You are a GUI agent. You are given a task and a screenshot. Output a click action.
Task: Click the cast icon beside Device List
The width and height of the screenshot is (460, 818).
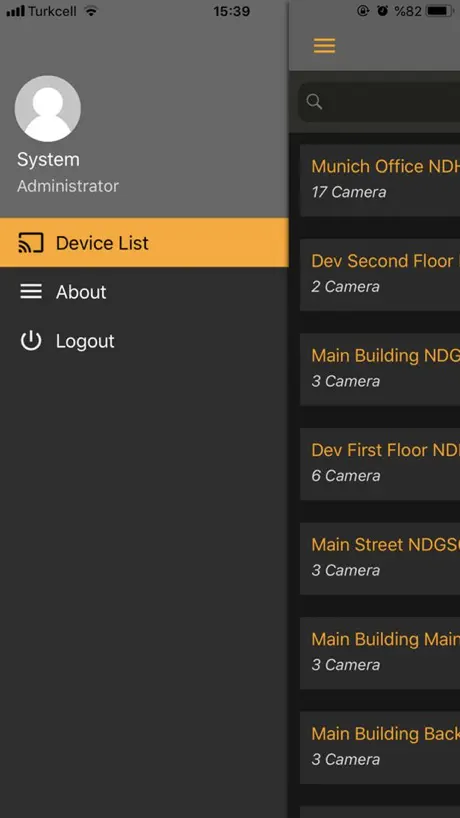point(31,243)
